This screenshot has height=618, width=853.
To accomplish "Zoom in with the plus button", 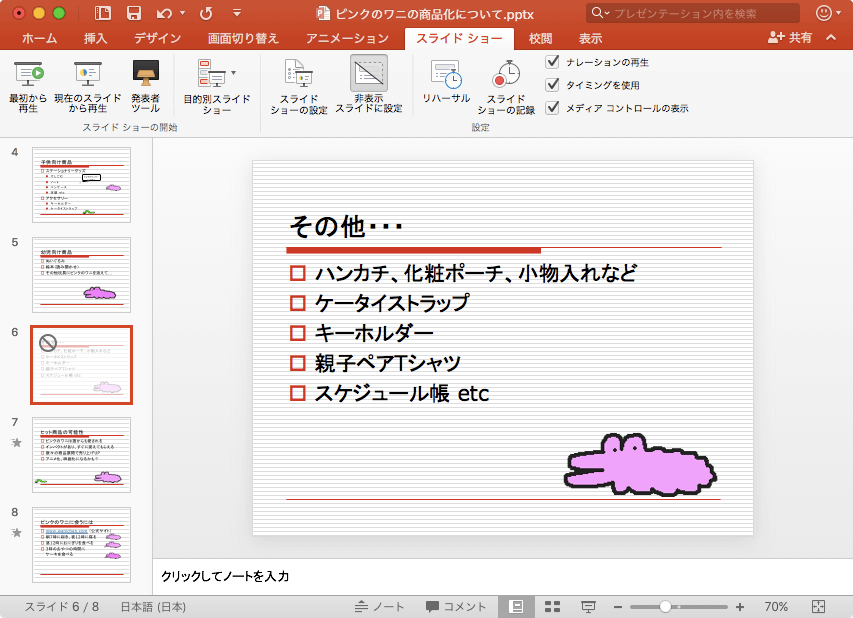I will pyautogui.click(x=740, y=607).
